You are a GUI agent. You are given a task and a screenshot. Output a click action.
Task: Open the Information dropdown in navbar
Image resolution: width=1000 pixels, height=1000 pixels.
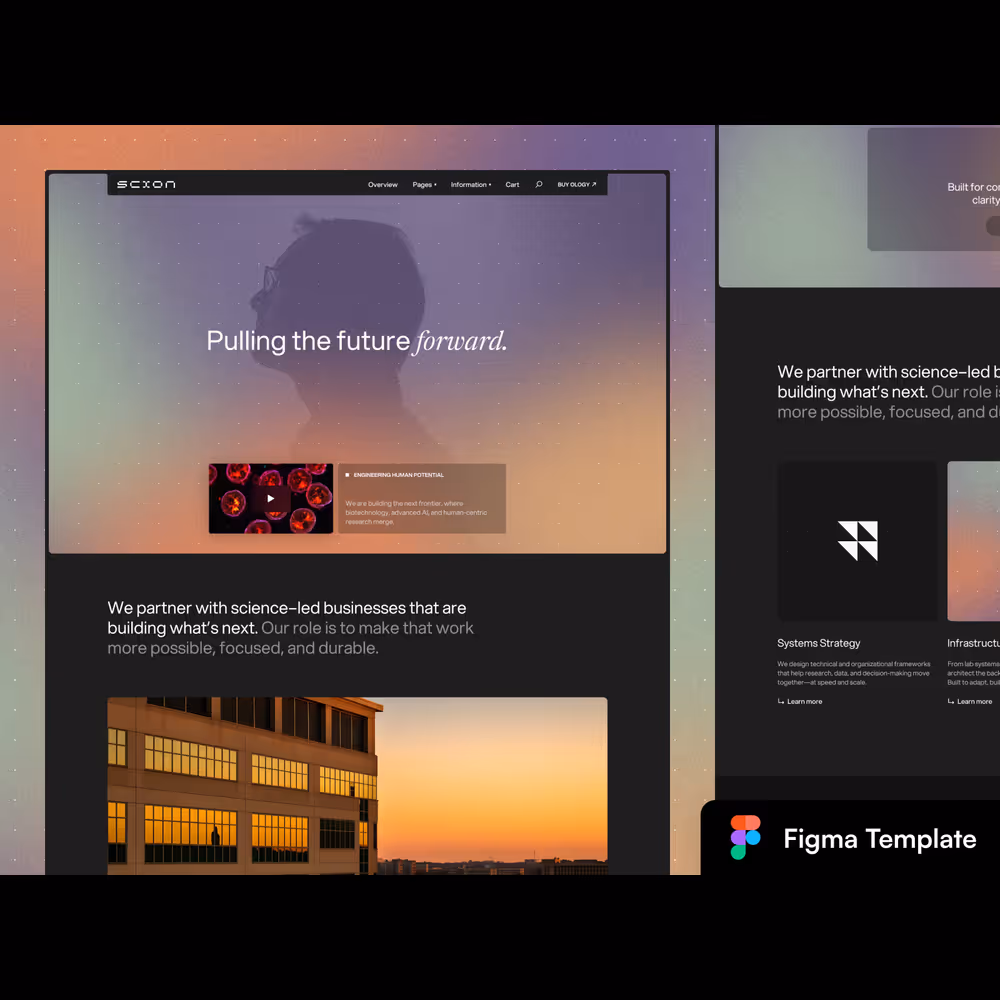(x=470, y=185)
